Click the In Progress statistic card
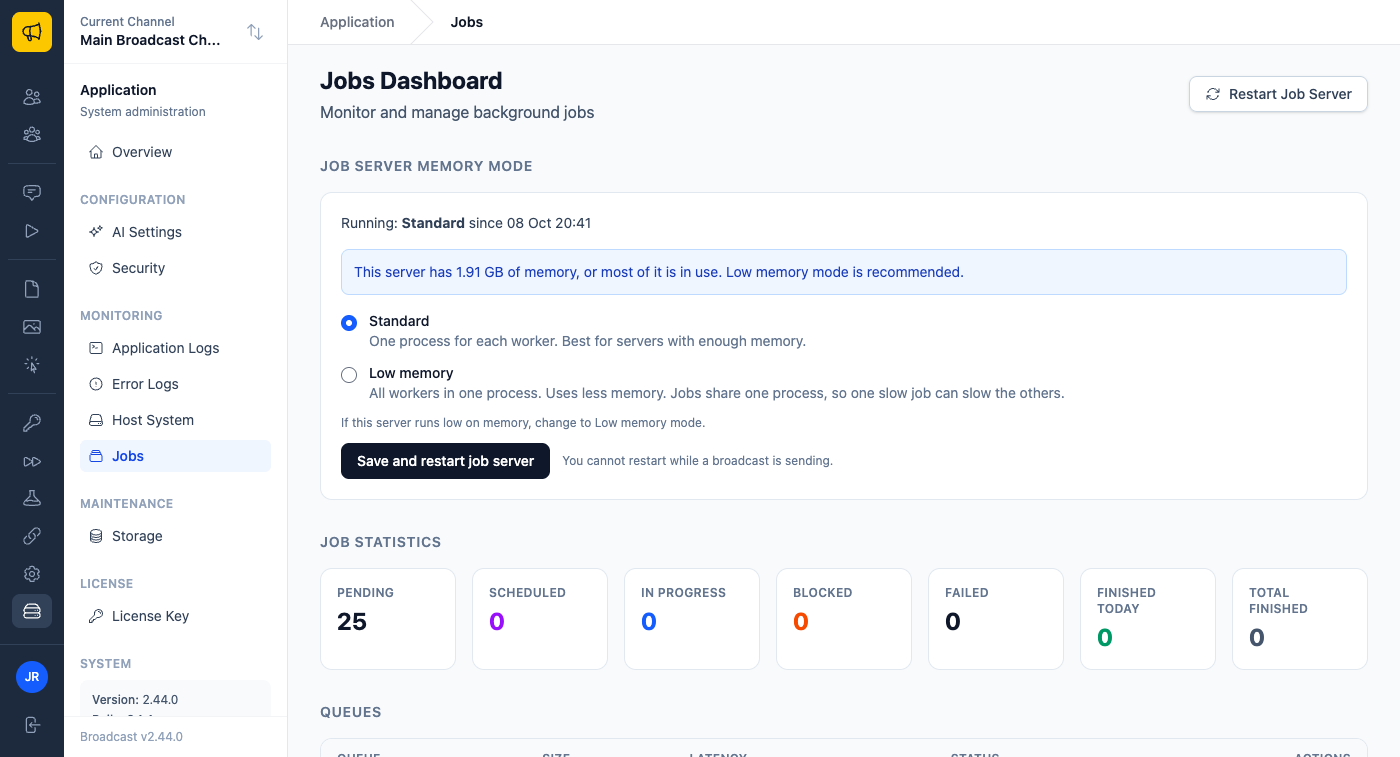The image size is (1400, 757). pyautogui.click(x=692, y=619)
